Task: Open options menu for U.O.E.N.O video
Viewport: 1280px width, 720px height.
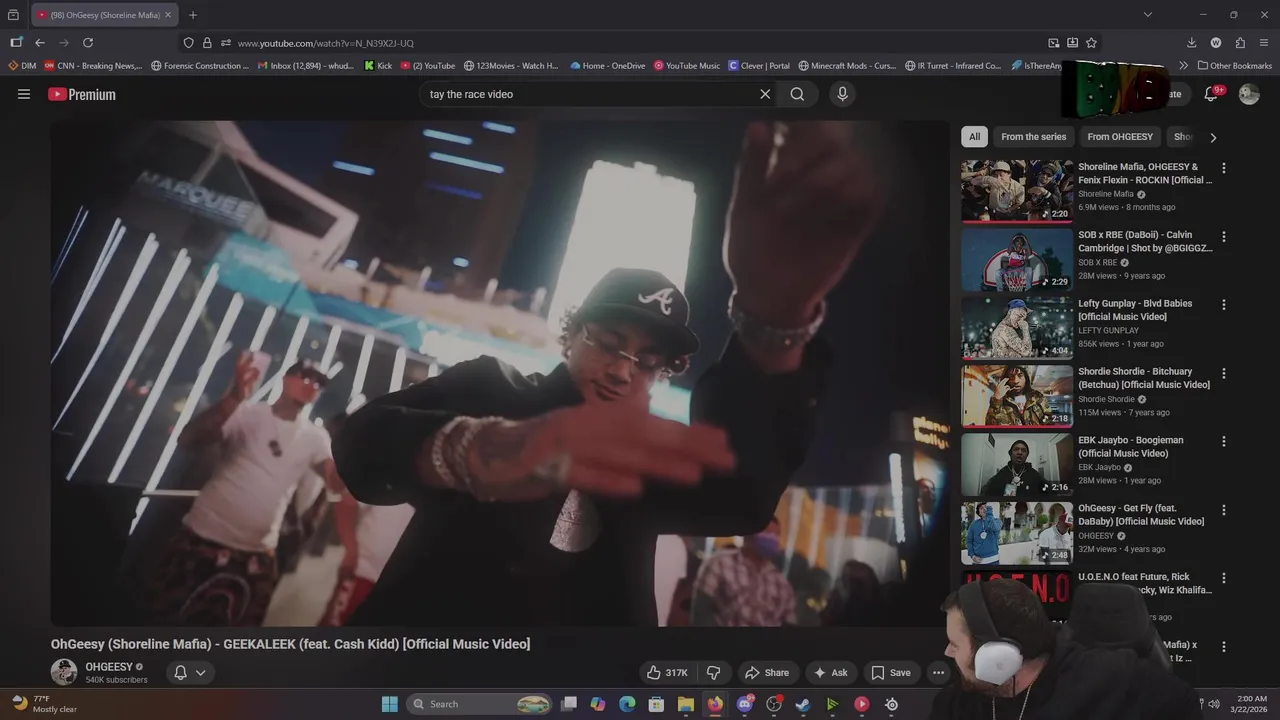Action: point(1223,578)
